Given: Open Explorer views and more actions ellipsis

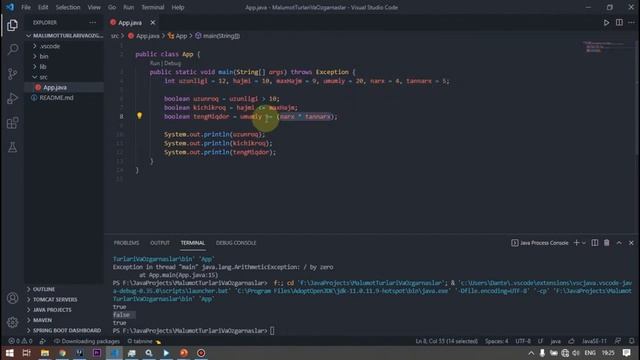Looking at the screenshot, I should pos(93,22).
